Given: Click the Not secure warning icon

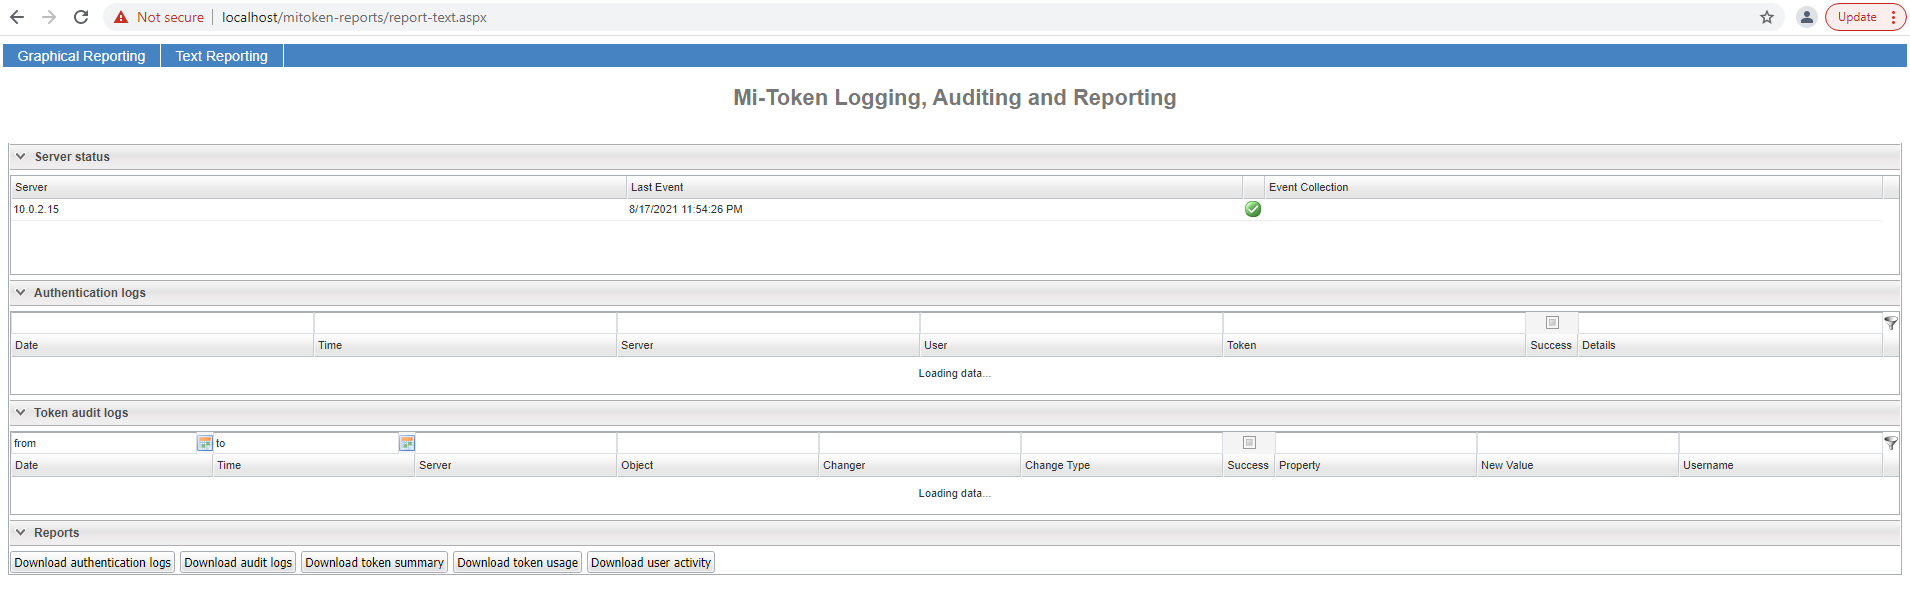Looking at the screenshot, I should tap(121, 17).
